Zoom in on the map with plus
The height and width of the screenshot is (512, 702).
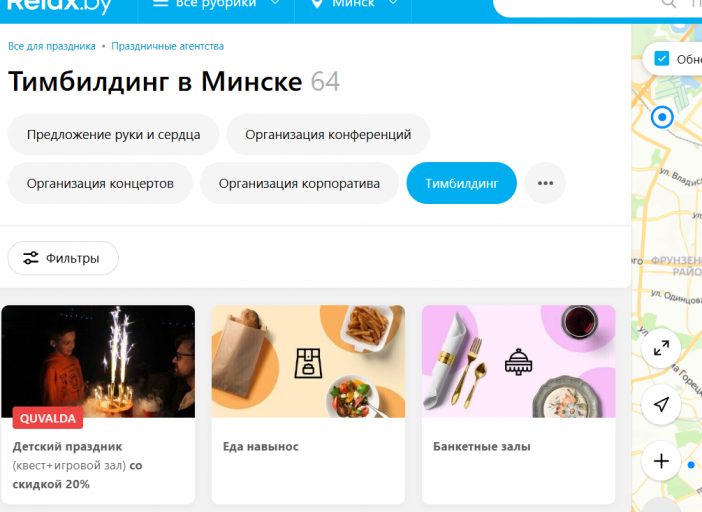point(661,461)
